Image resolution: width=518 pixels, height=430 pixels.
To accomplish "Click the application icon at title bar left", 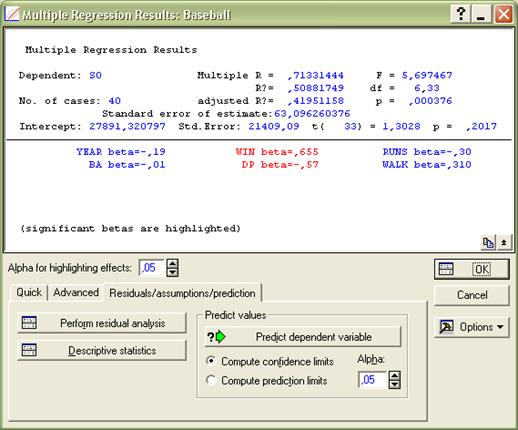I will pyautogui.click(x=11, y=14).
